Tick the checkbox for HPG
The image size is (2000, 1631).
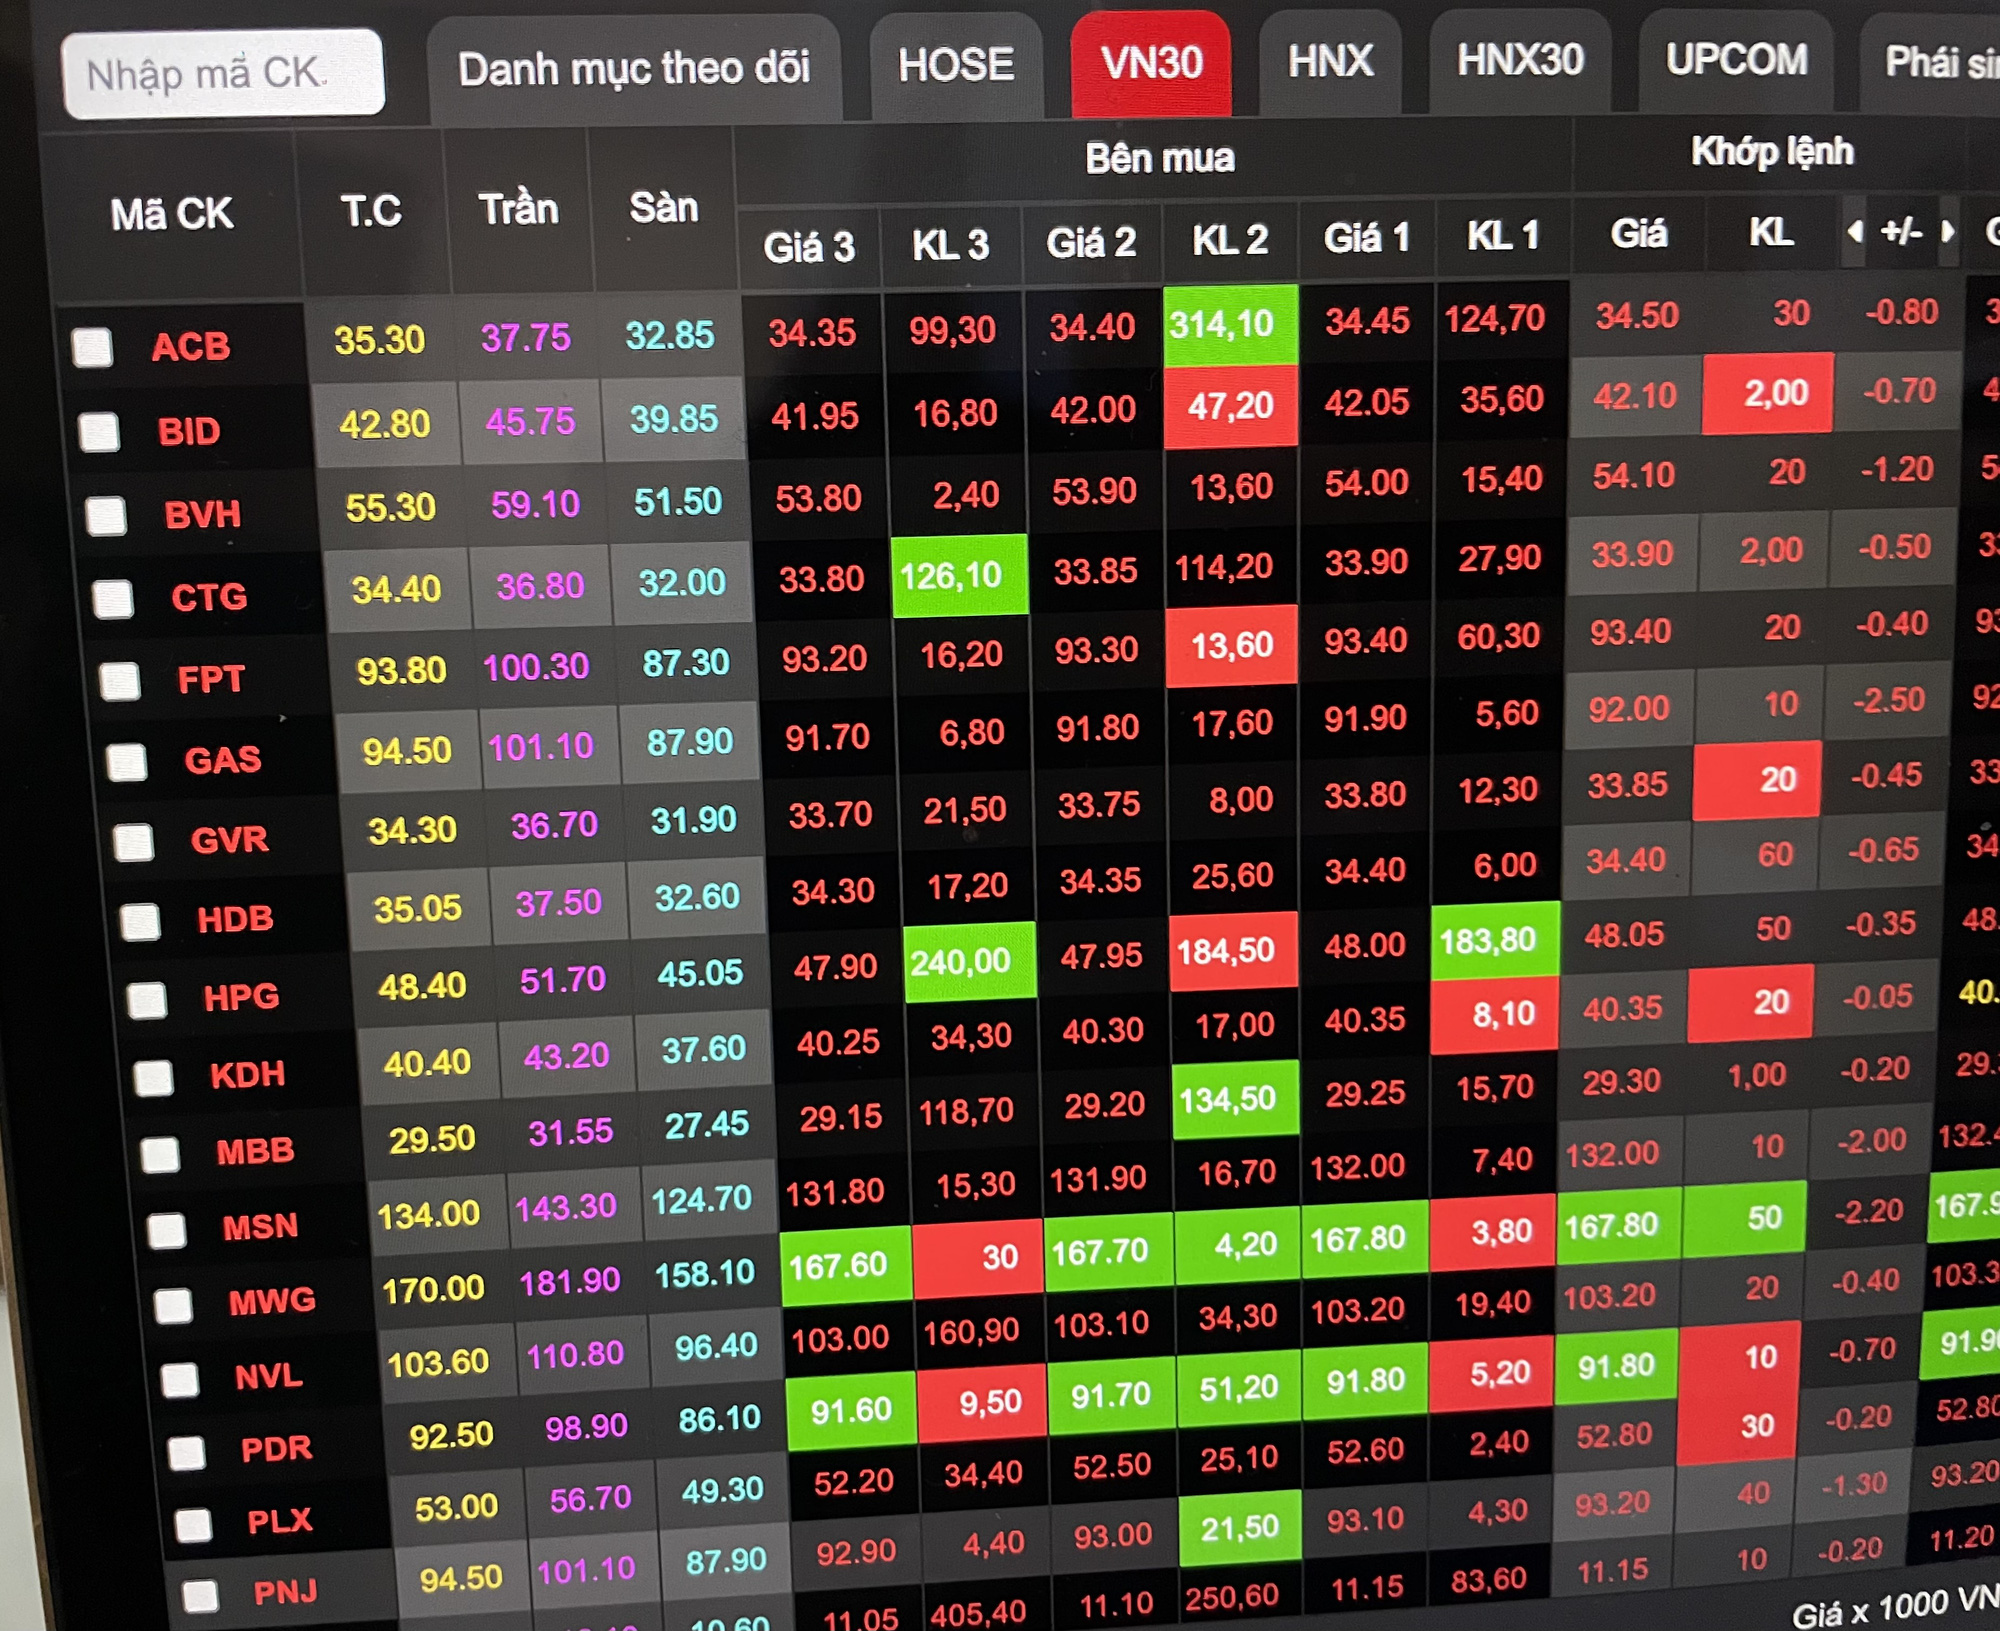(148, 999)
